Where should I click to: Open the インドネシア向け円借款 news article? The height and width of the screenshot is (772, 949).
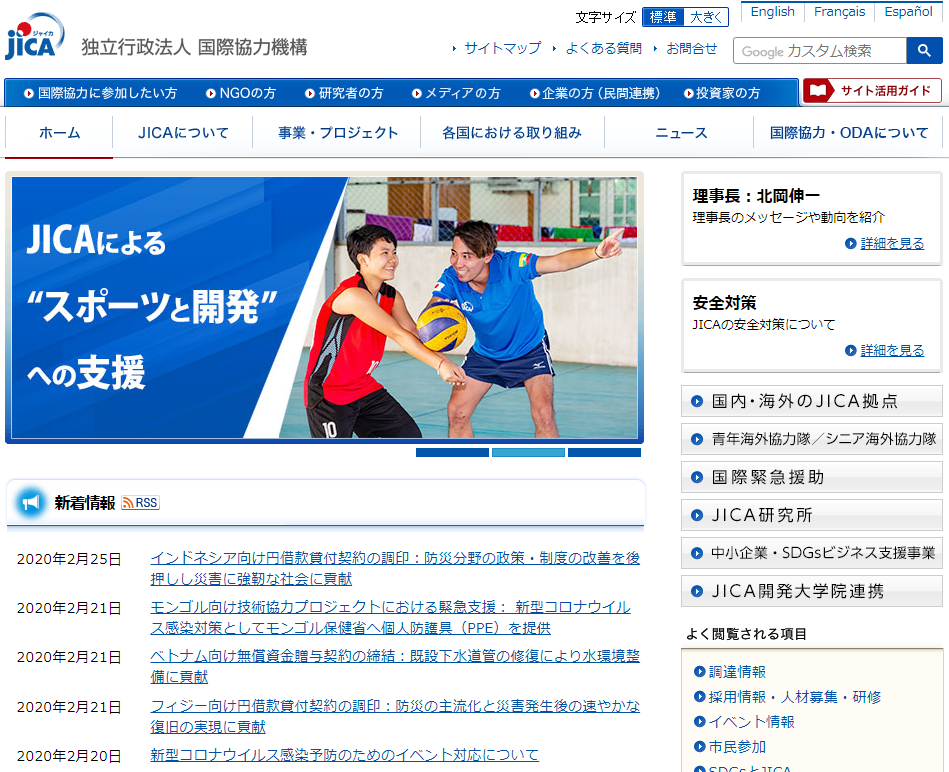(x=395, y=568)
